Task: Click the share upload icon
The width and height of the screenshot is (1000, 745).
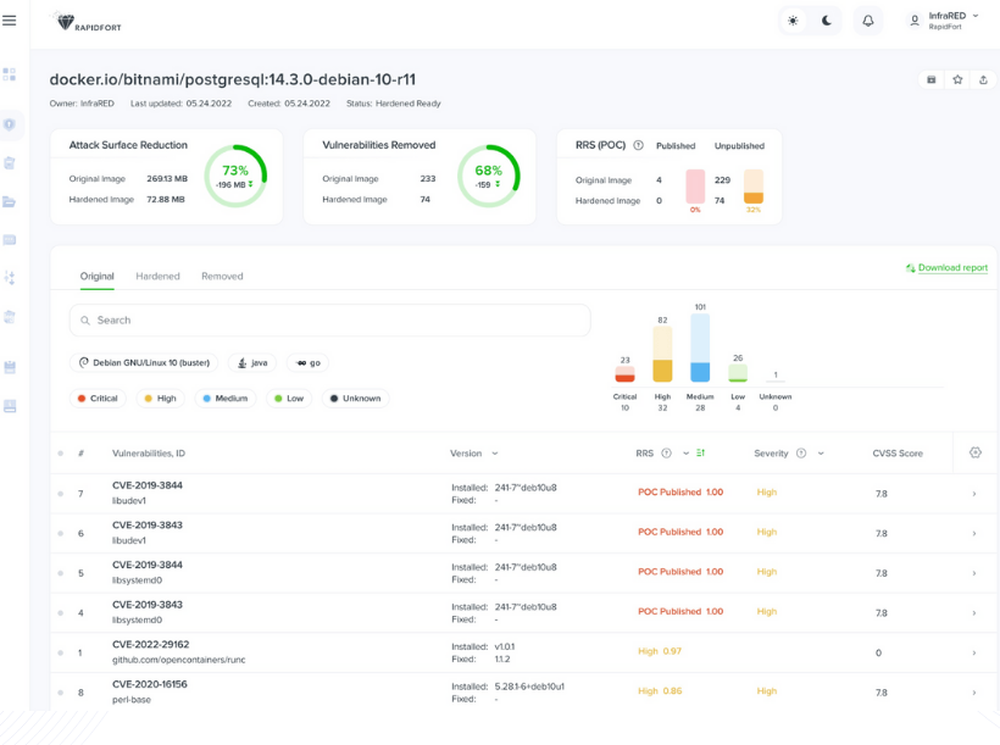Action: click(983, 80)
